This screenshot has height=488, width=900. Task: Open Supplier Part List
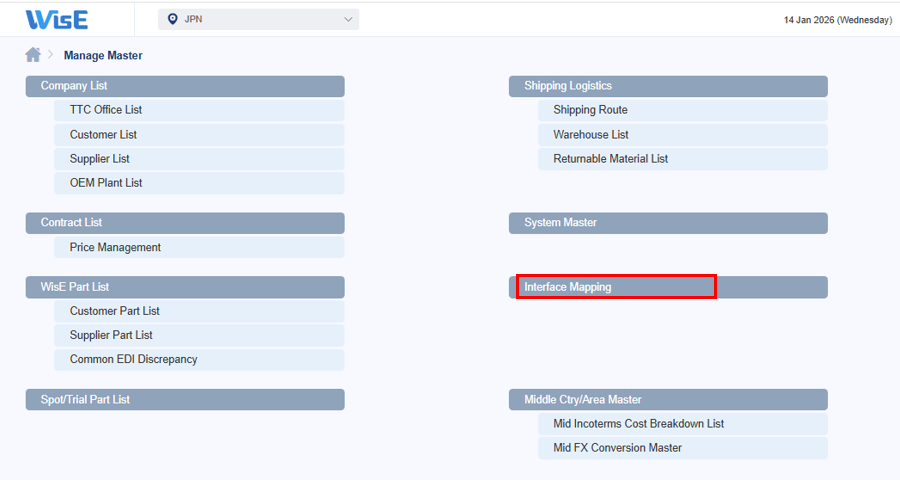coord(199,335)
